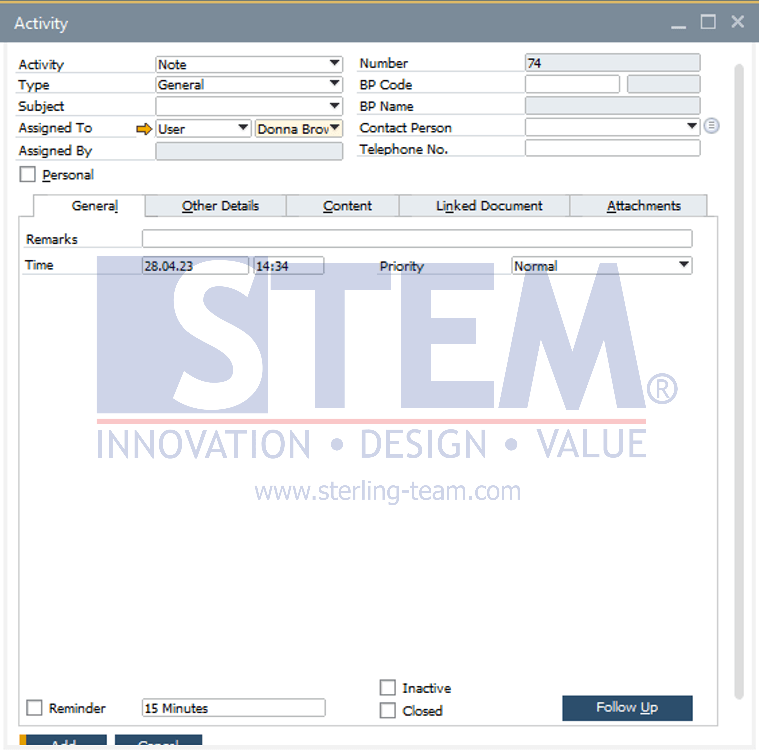Switch to the Other Details tab
The height and width of the screenshot is (751, 759).
[x=216, y=206]
